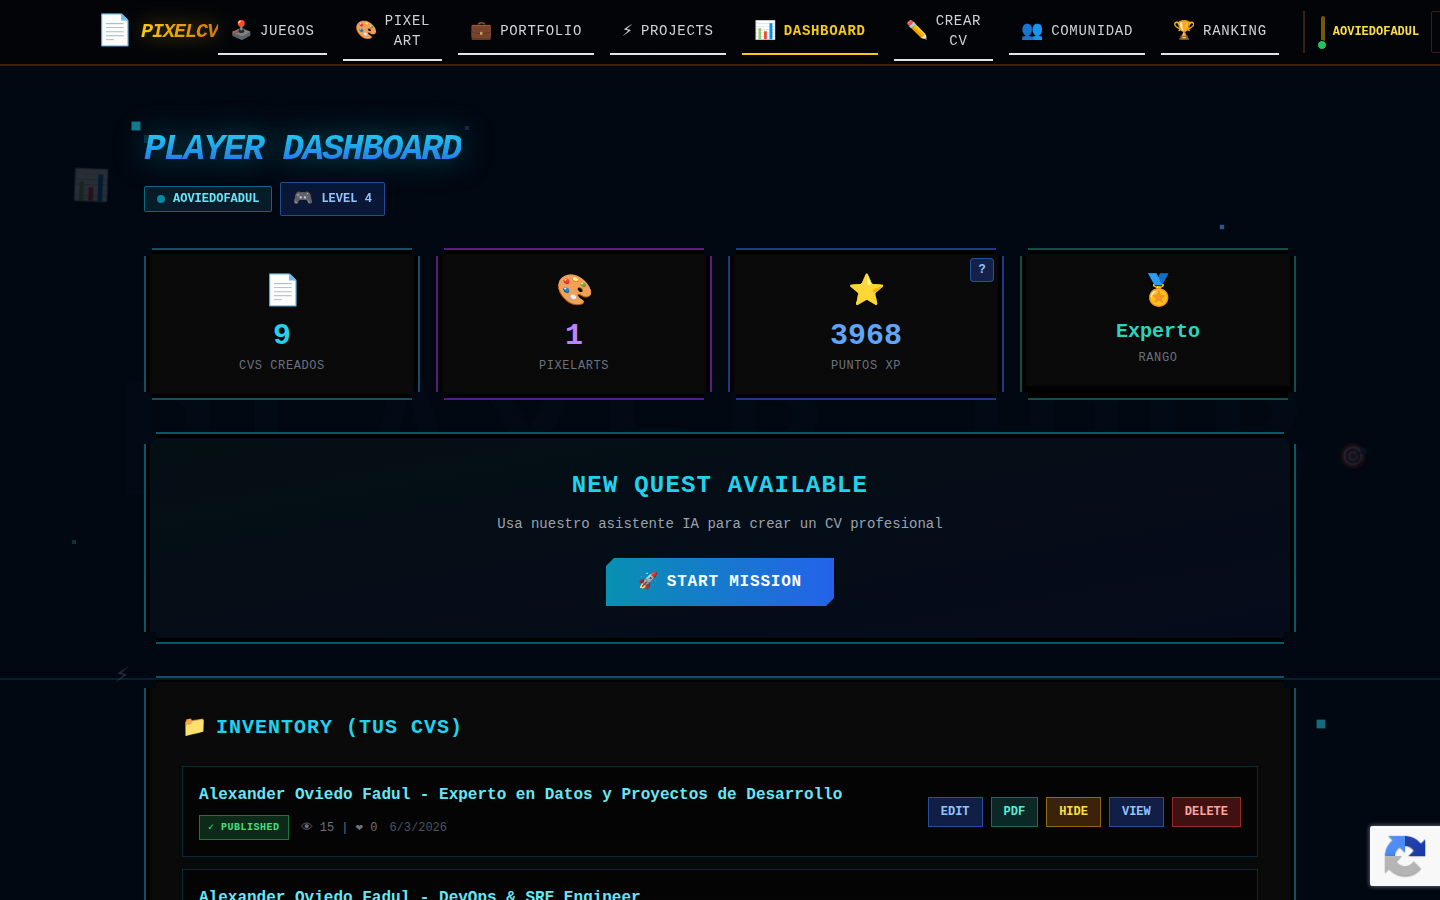Click the pencil icon beside Crear CV

[x=917, y=30]
